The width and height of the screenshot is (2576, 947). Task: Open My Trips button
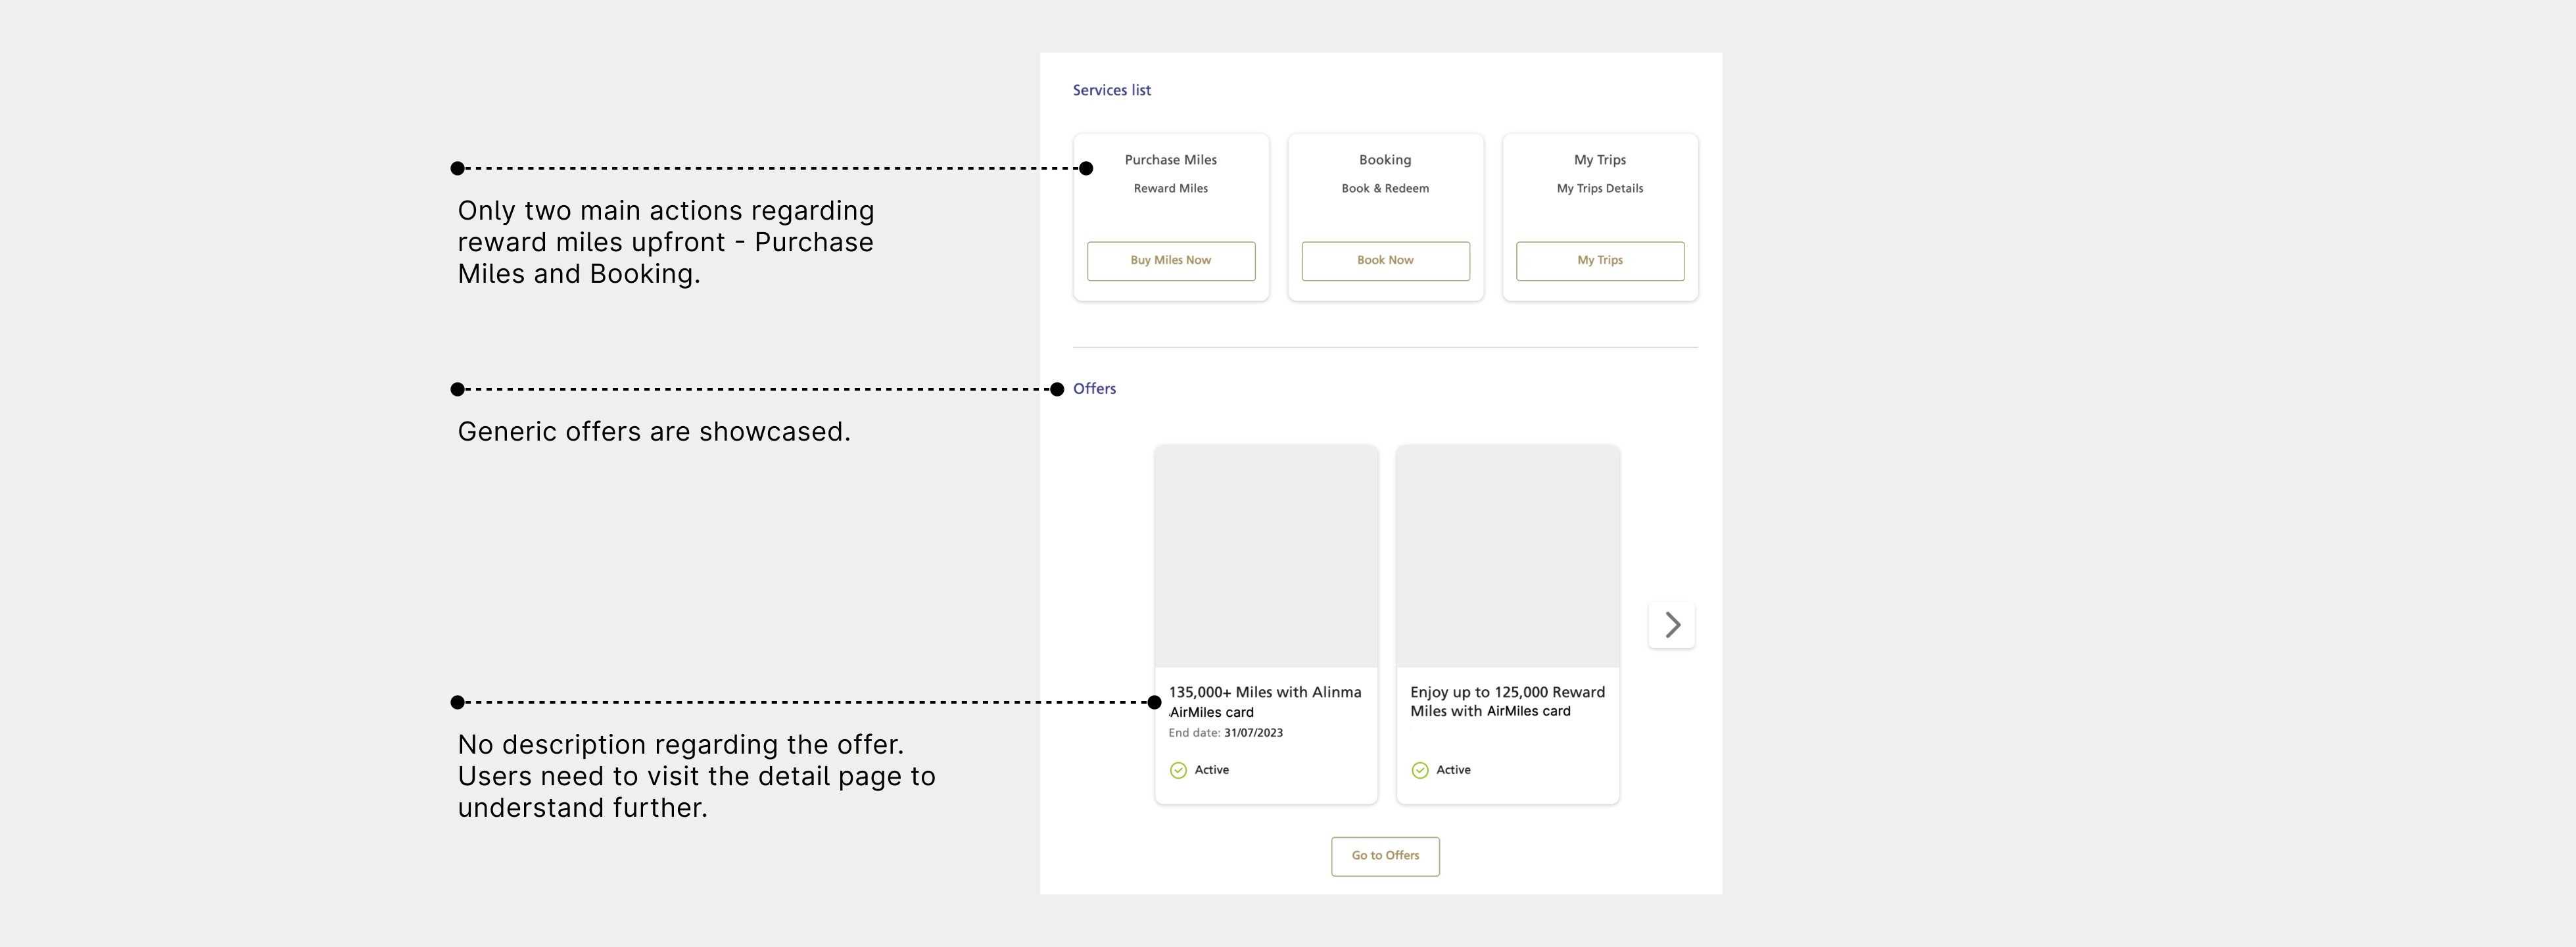point(1600,261)
